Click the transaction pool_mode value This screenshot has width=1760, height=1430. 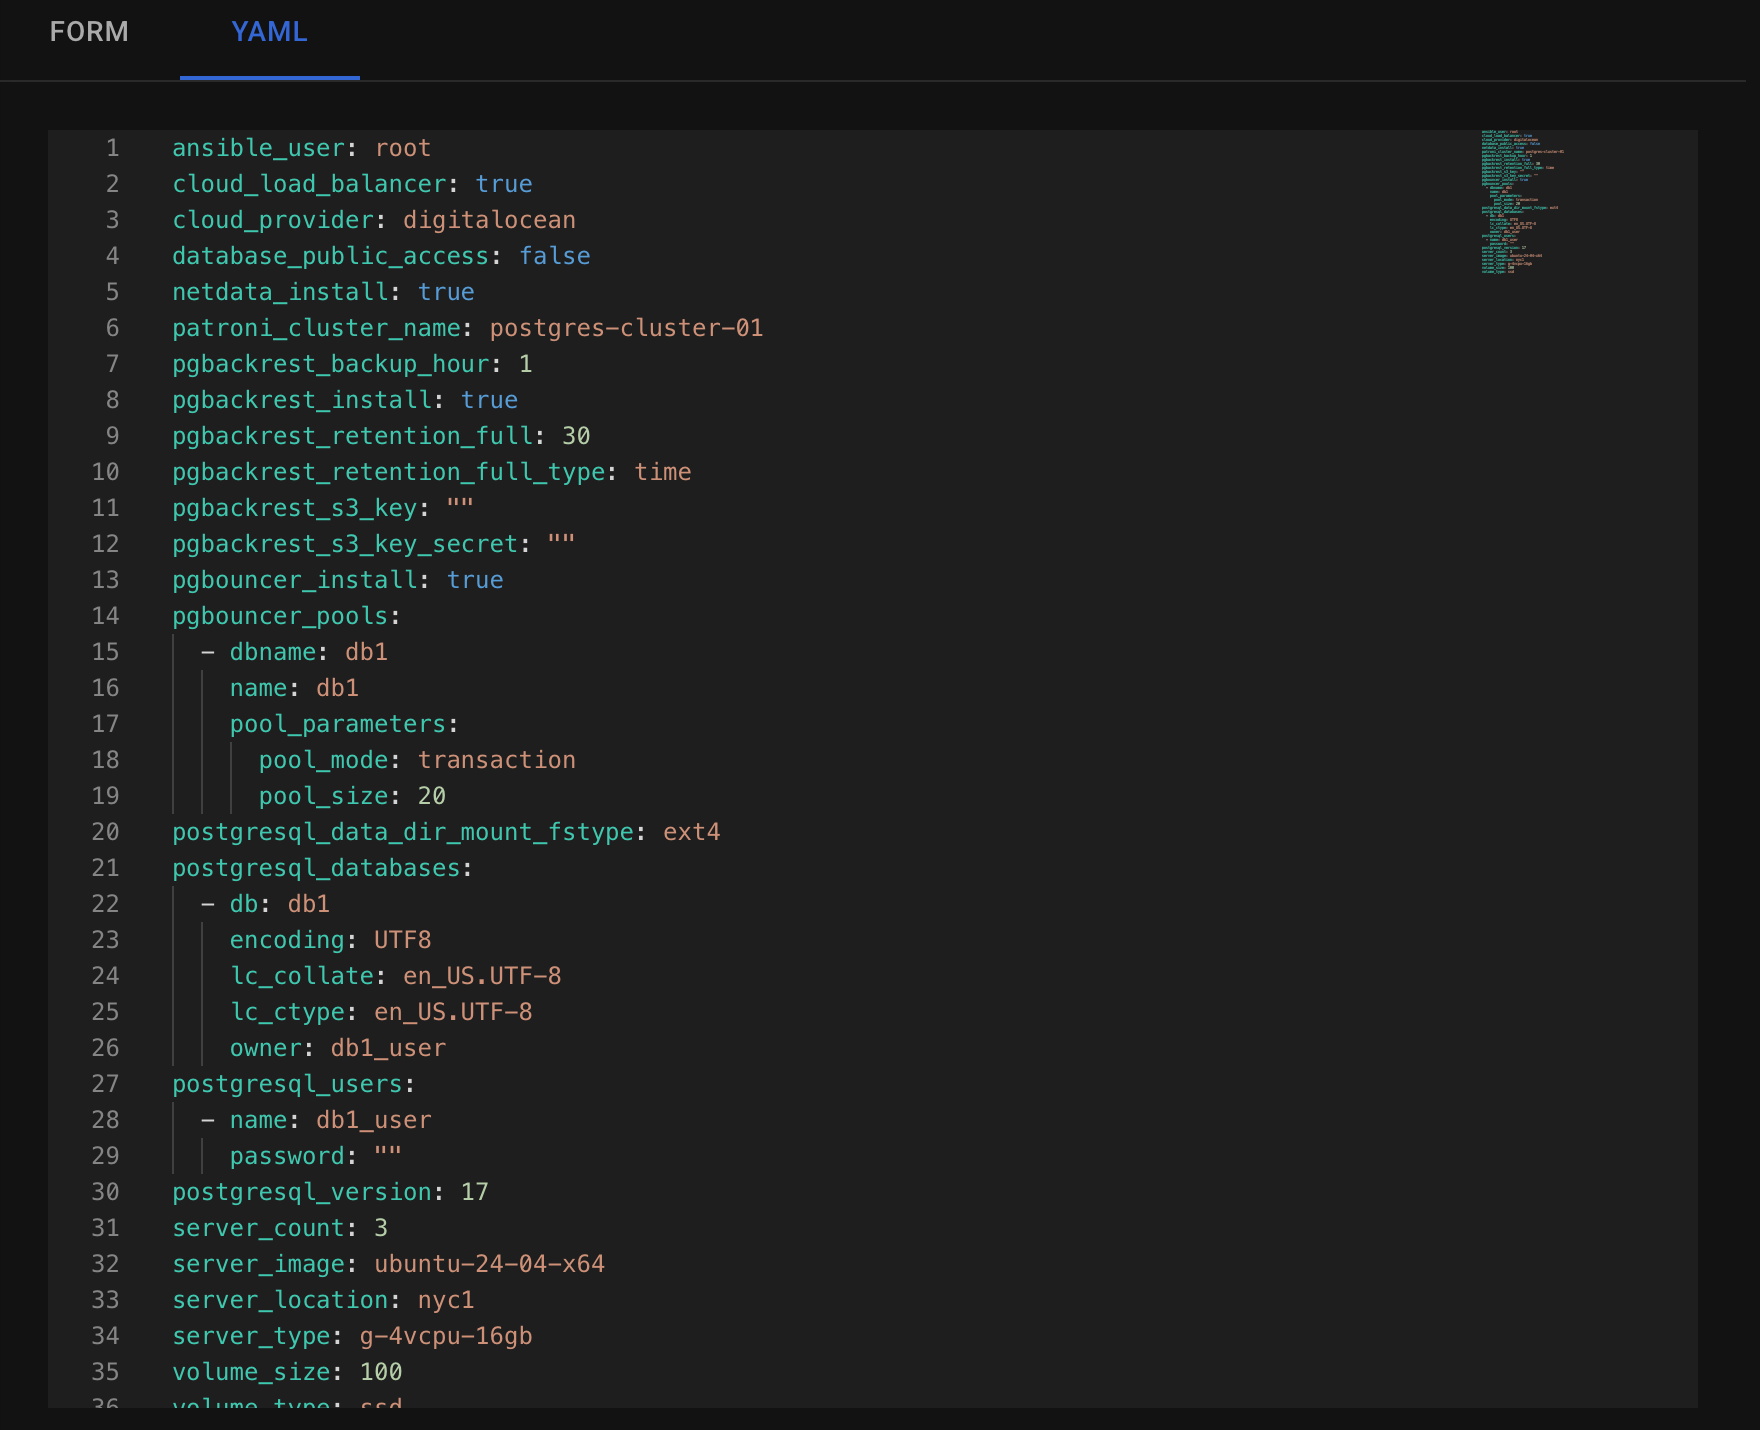pyautogui.click(x=496, y=760)
